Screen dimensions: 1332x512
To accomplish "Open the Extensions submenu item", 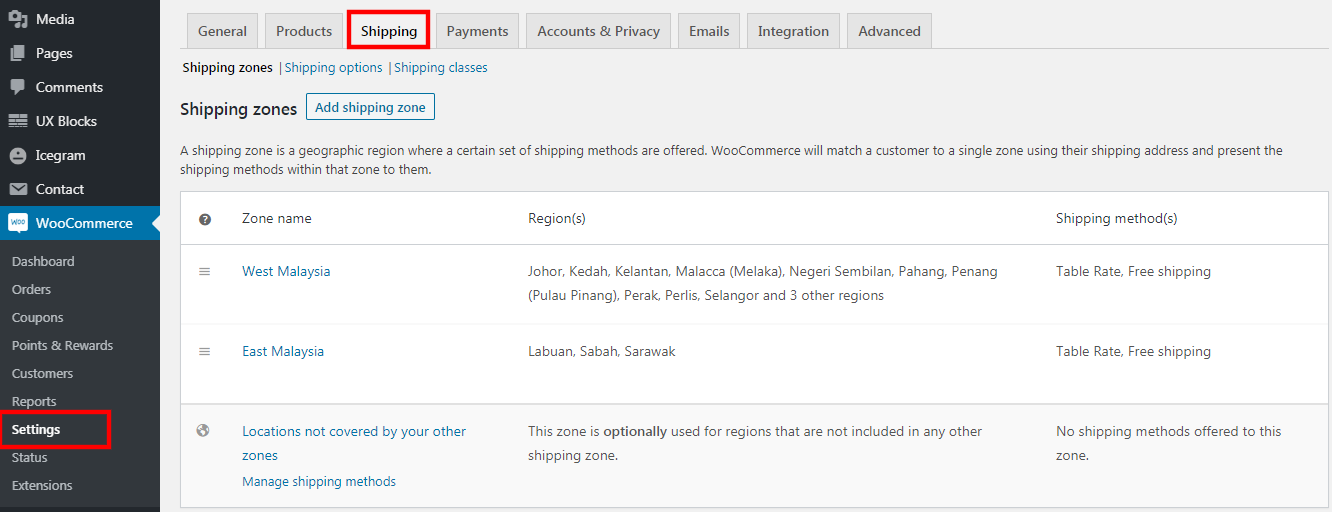I will (42, 485).
